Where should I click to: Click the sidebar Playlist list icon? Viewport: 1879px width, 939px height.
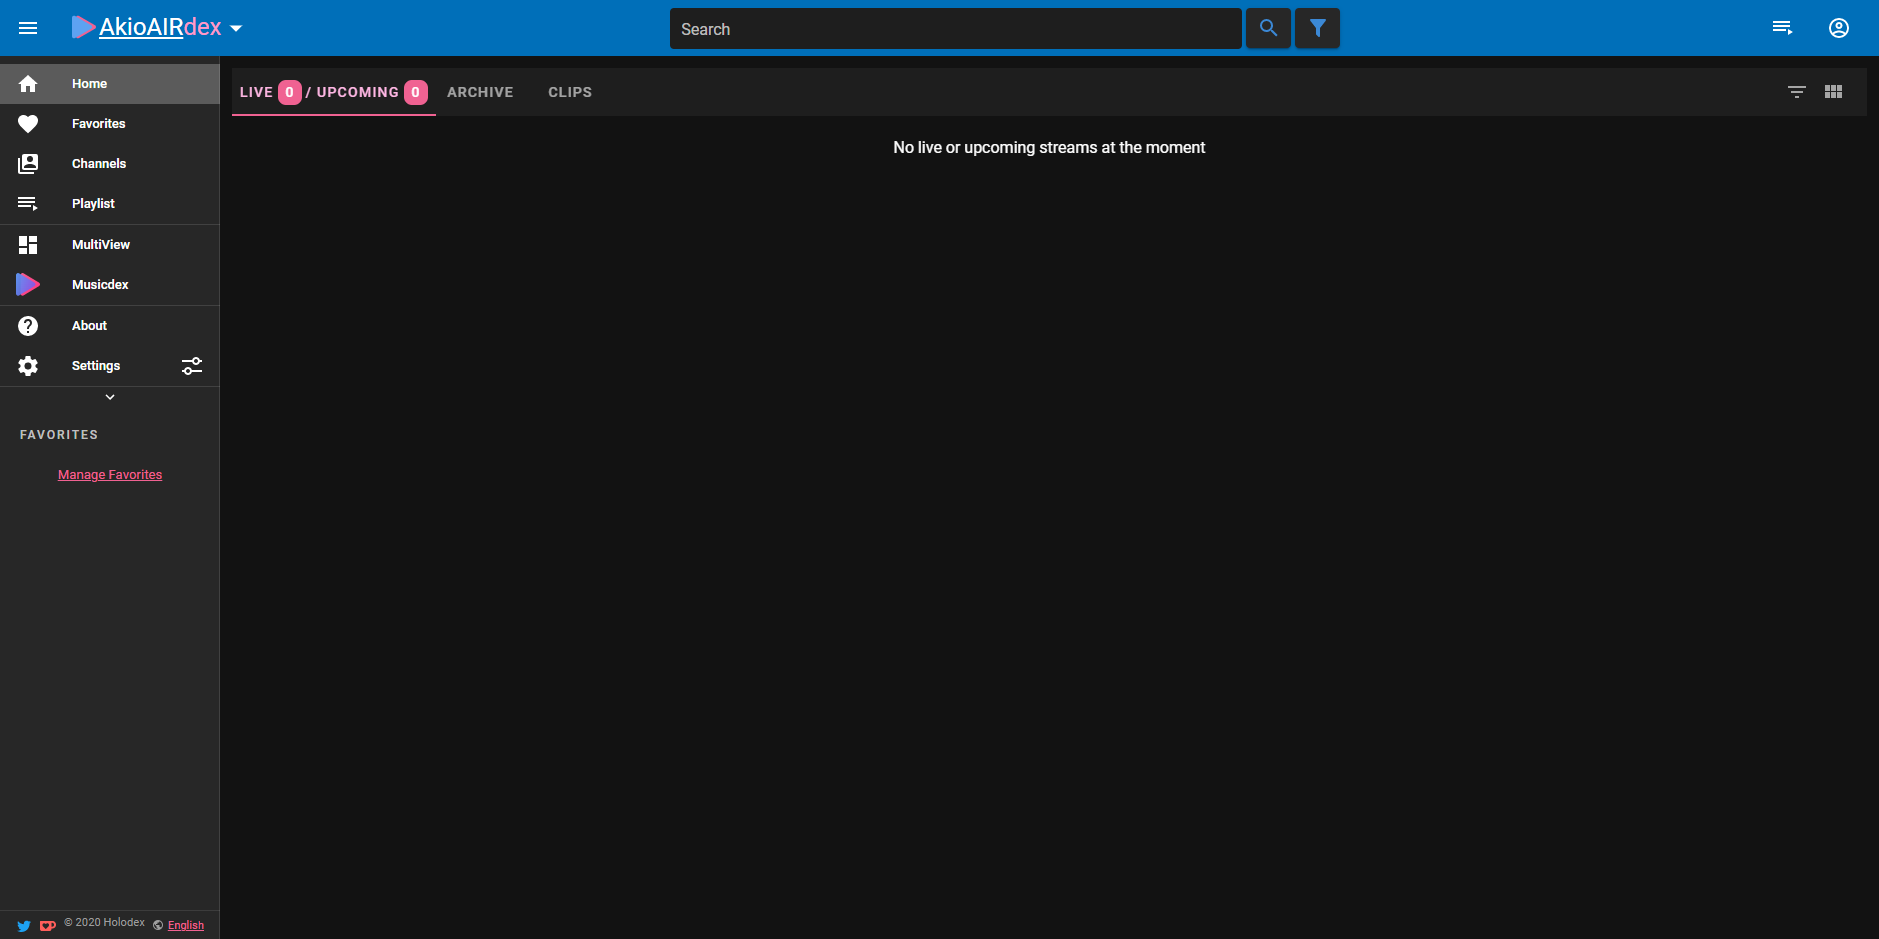[28, 204]
